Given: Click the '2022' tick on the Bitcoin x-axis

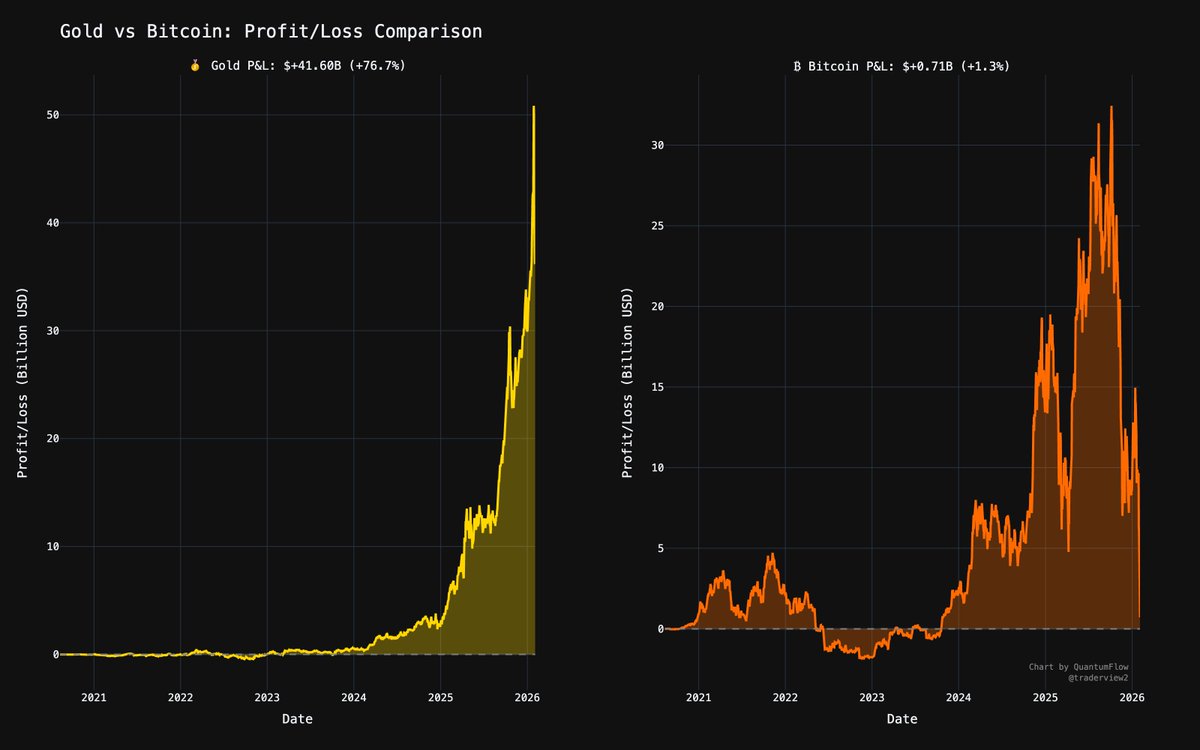Looking at the screenshot, I should pos(785,696).
